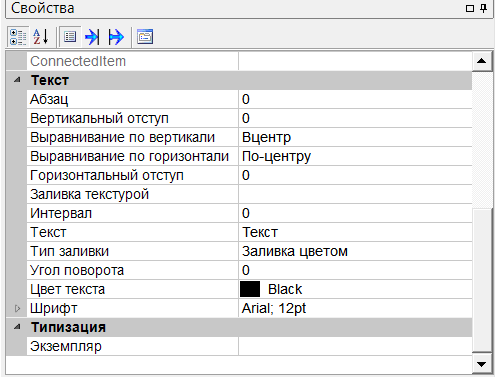Screen dimensions: 496x377
Task: Select the ConnectedItem property row
Action: [x=249, y=61]
